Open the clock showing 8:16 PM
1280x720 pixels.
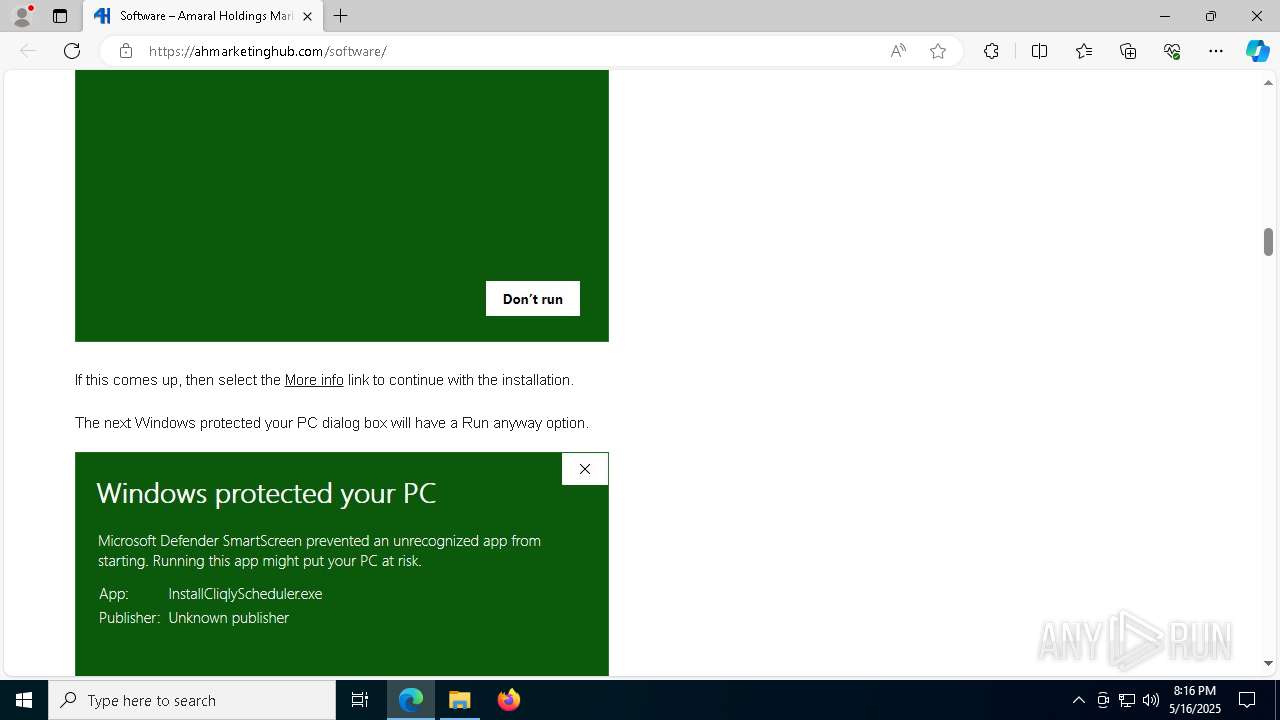tap(1194, 700)
